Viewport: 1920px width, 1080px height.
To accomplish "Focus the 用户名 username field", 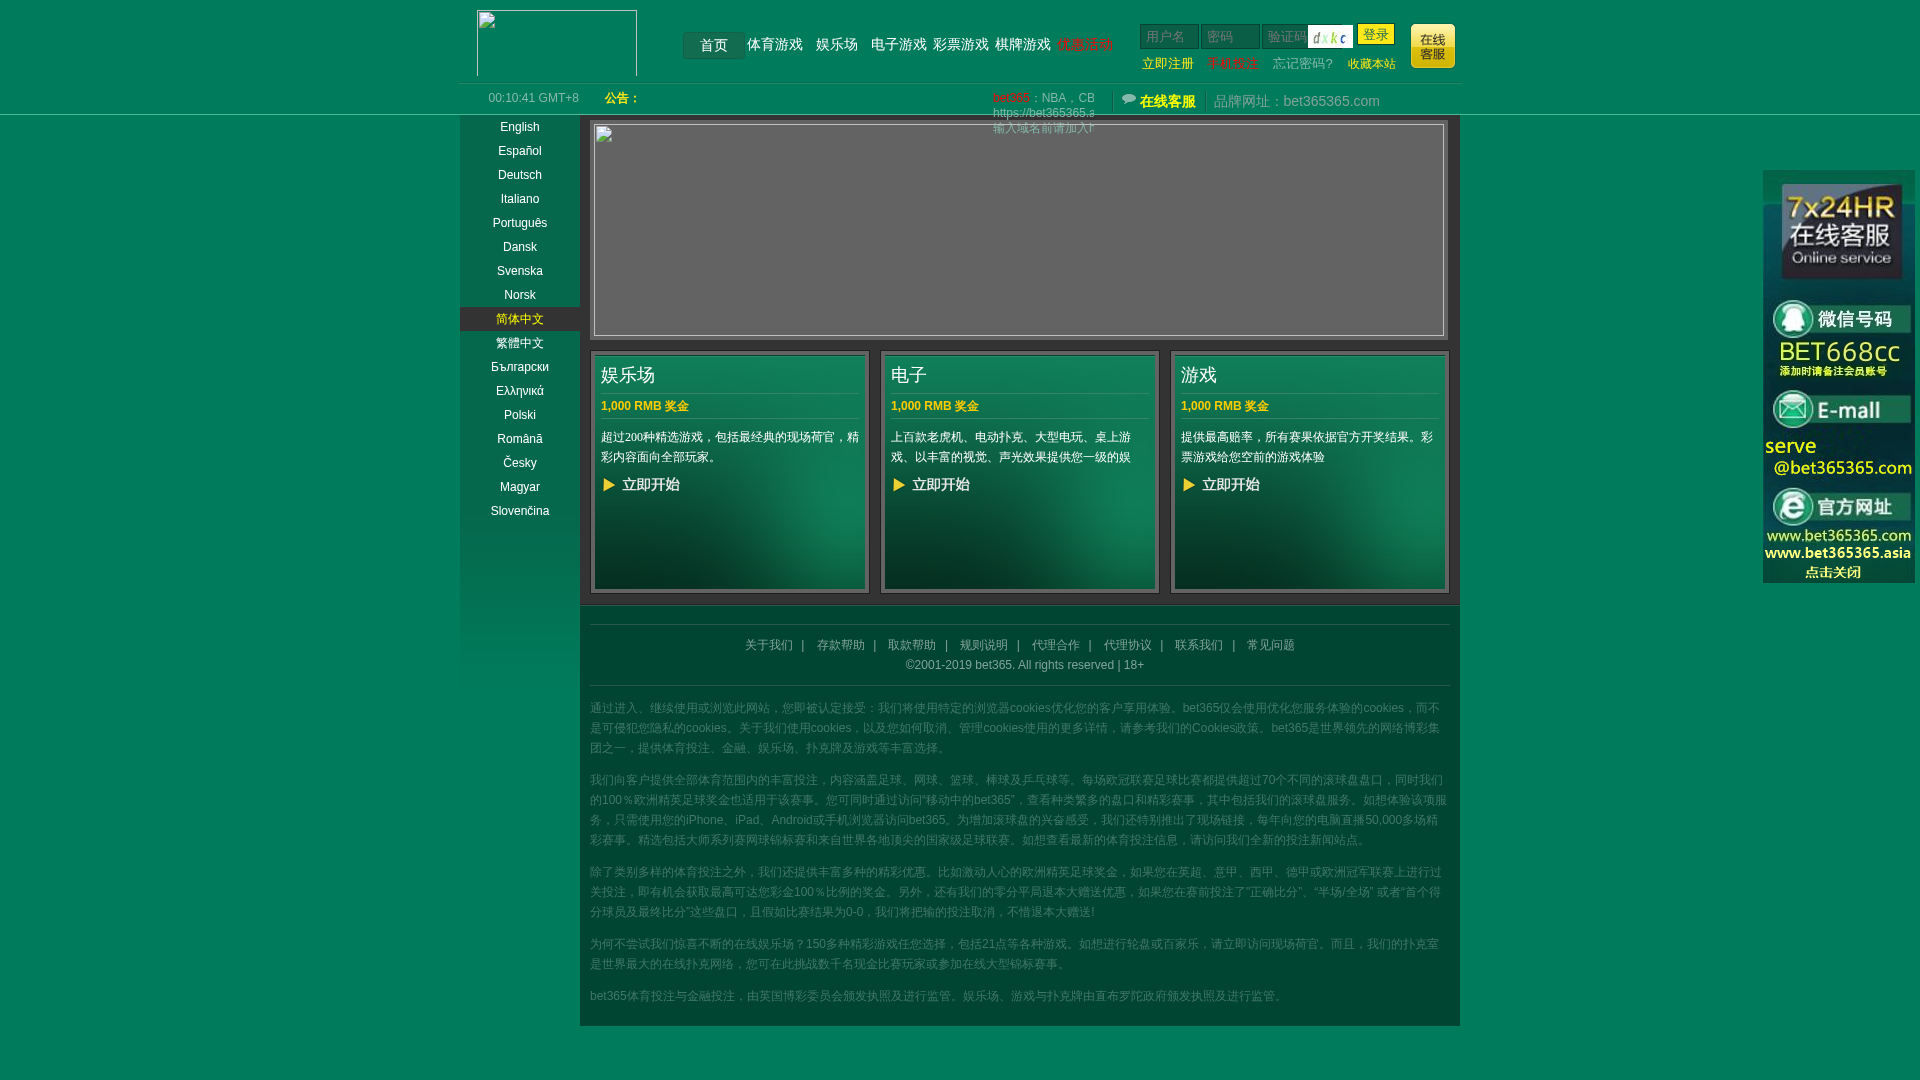I will coord(1169,37).
